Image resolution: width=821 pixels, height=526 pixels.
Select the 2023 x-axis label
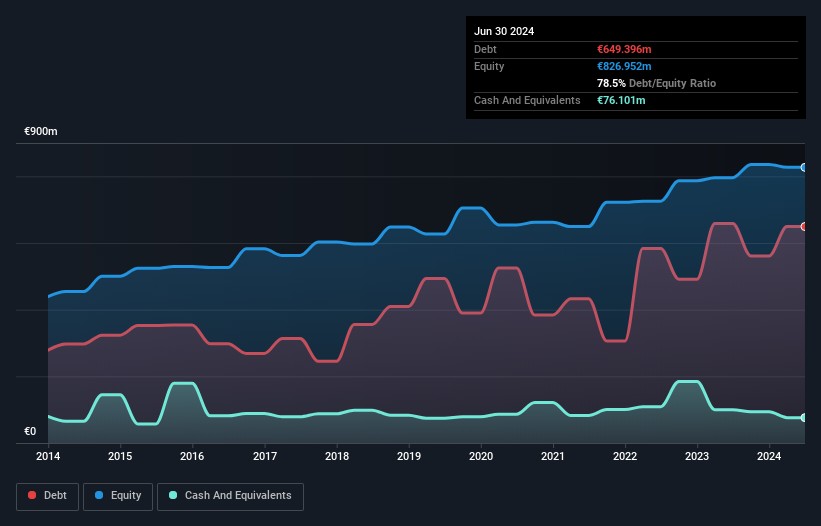(x=697, y=456)
